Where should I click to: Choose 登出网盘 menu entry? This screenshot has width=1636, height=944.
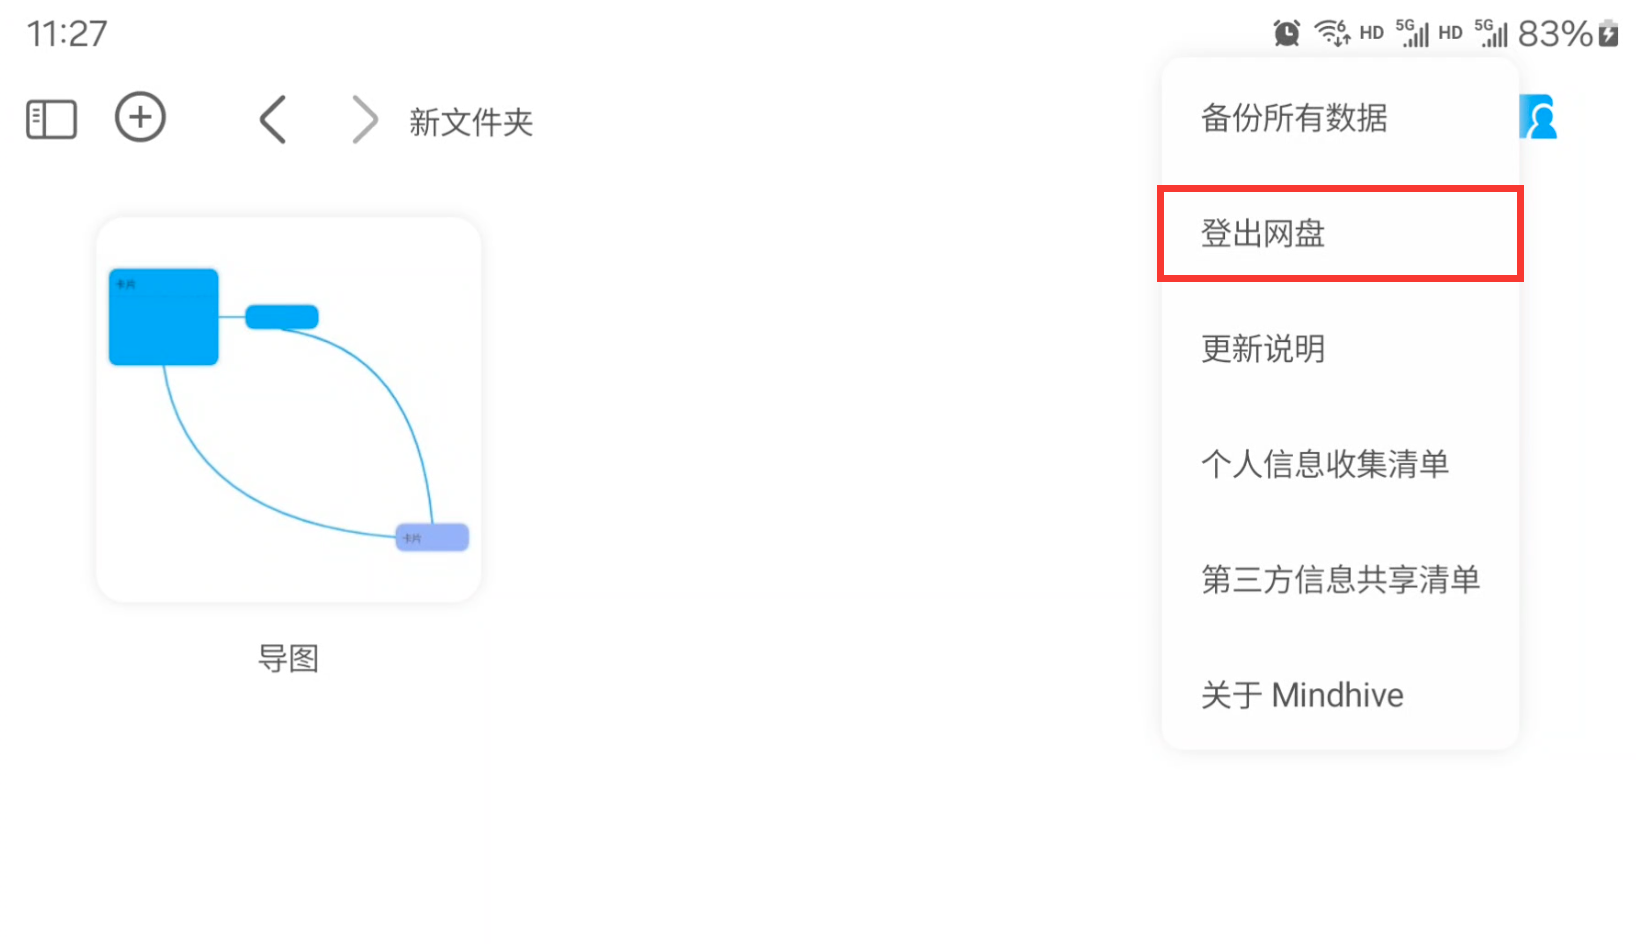coord(1263,234)
